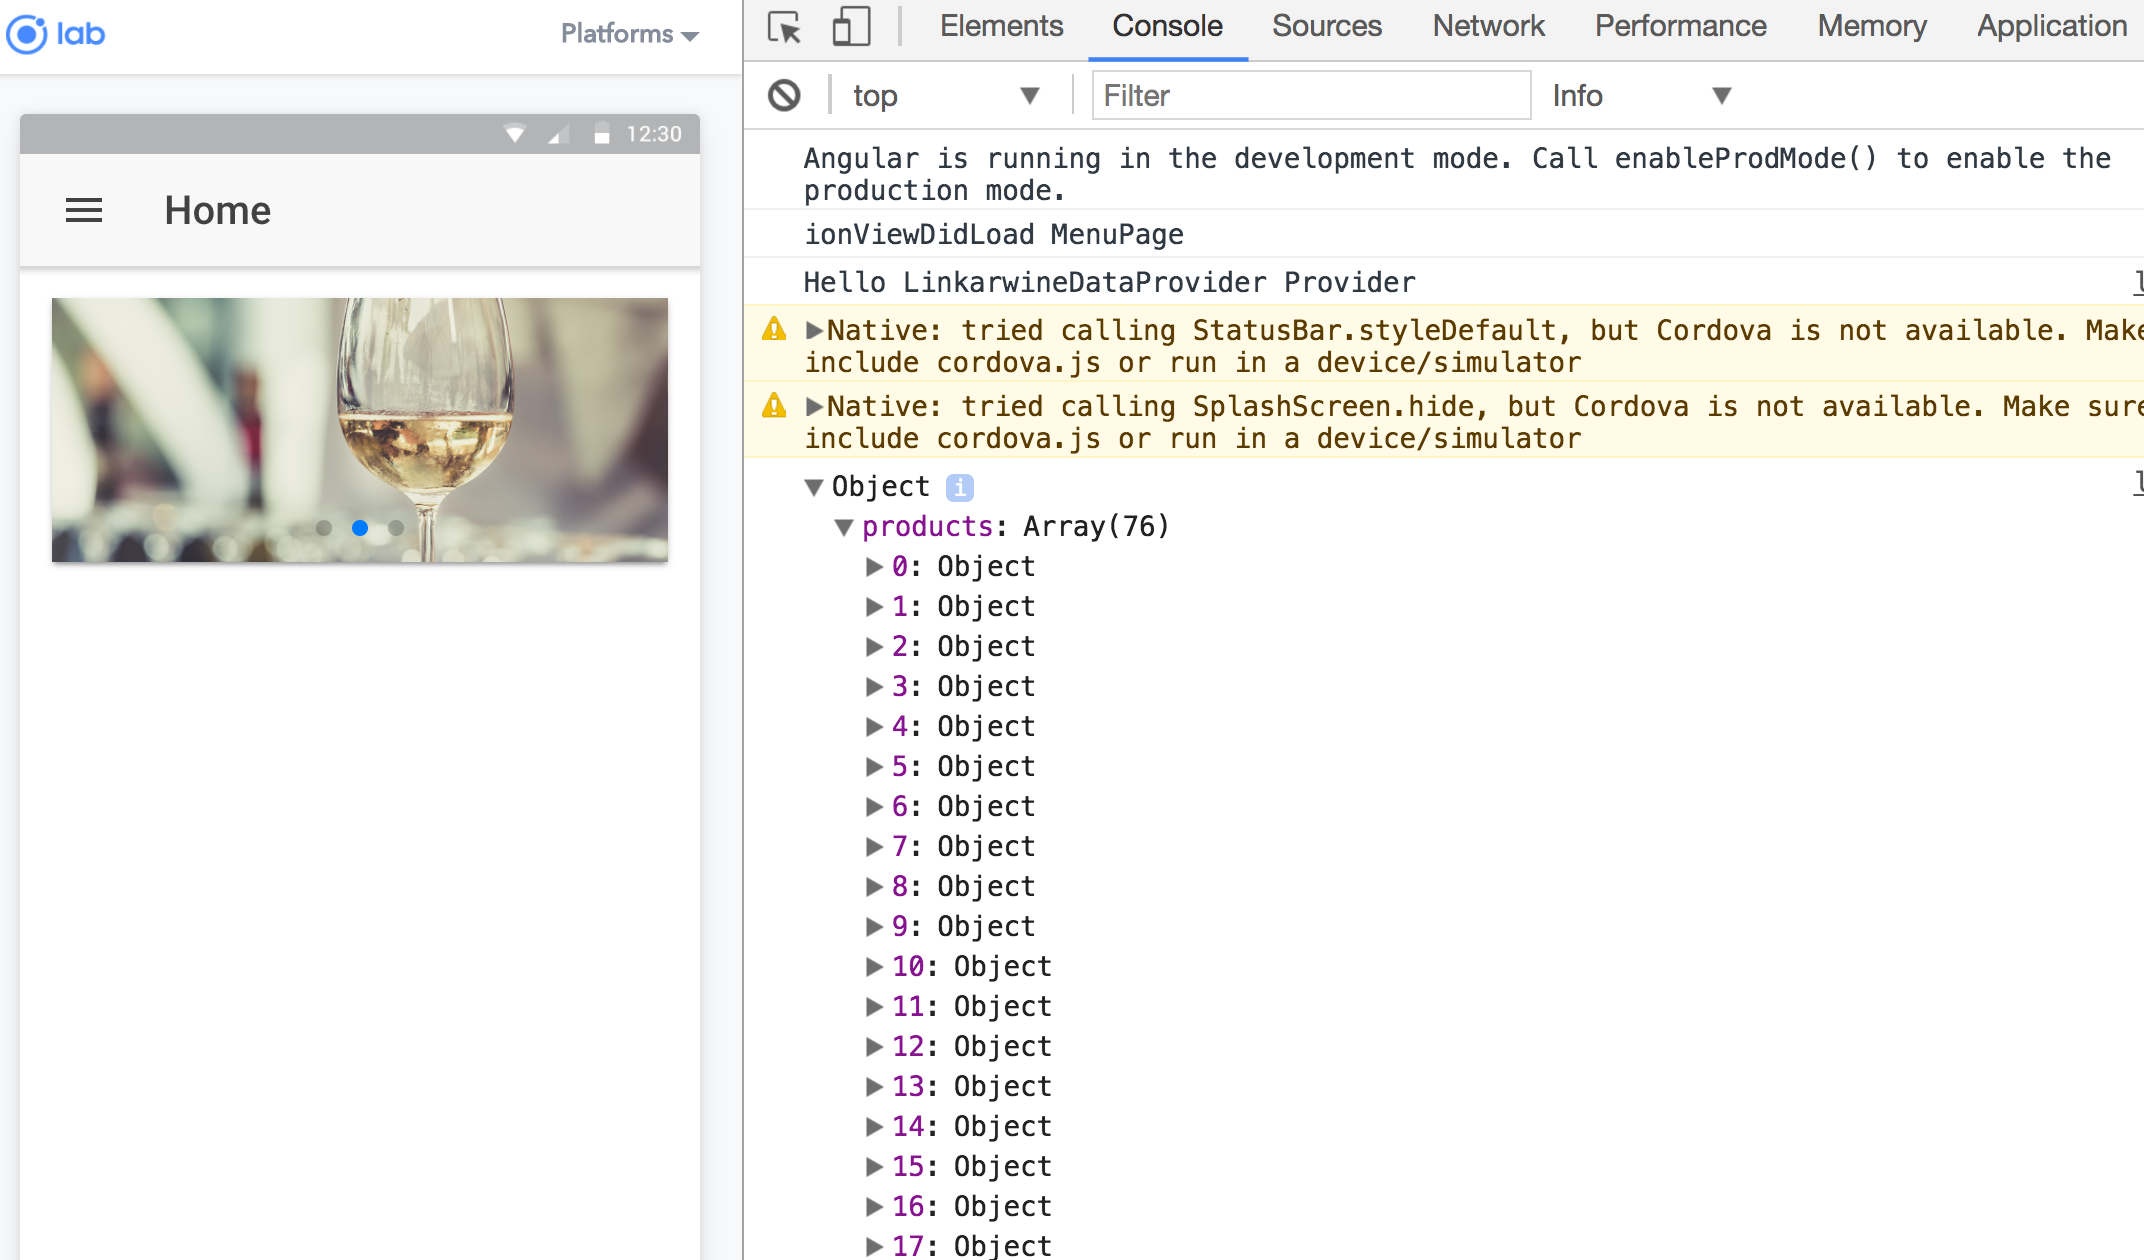Click the SplashScreen warning triangle icon

(774, 406)
